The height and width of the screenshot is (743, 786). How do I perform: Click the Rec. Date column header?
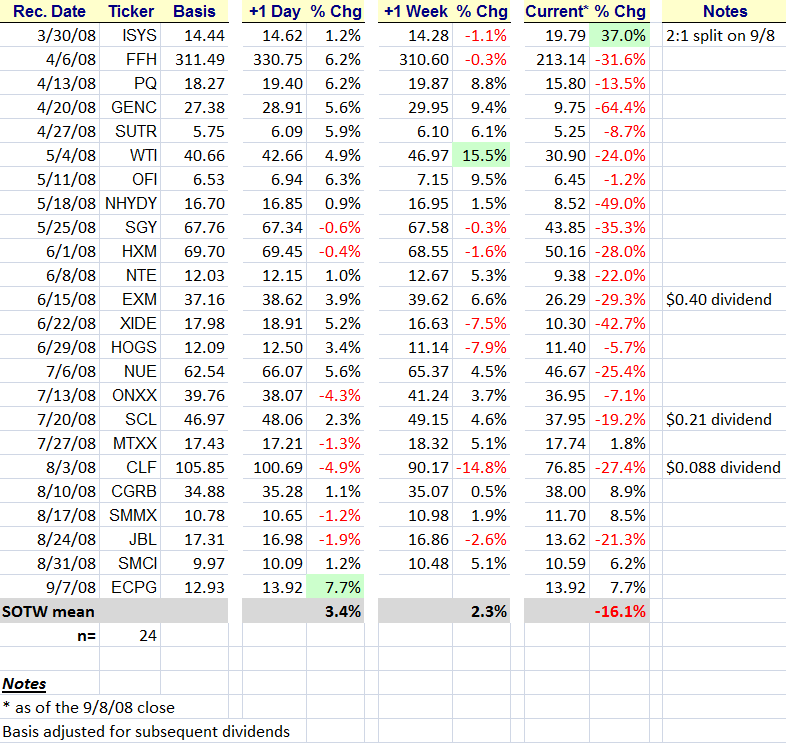click(50, 12)
